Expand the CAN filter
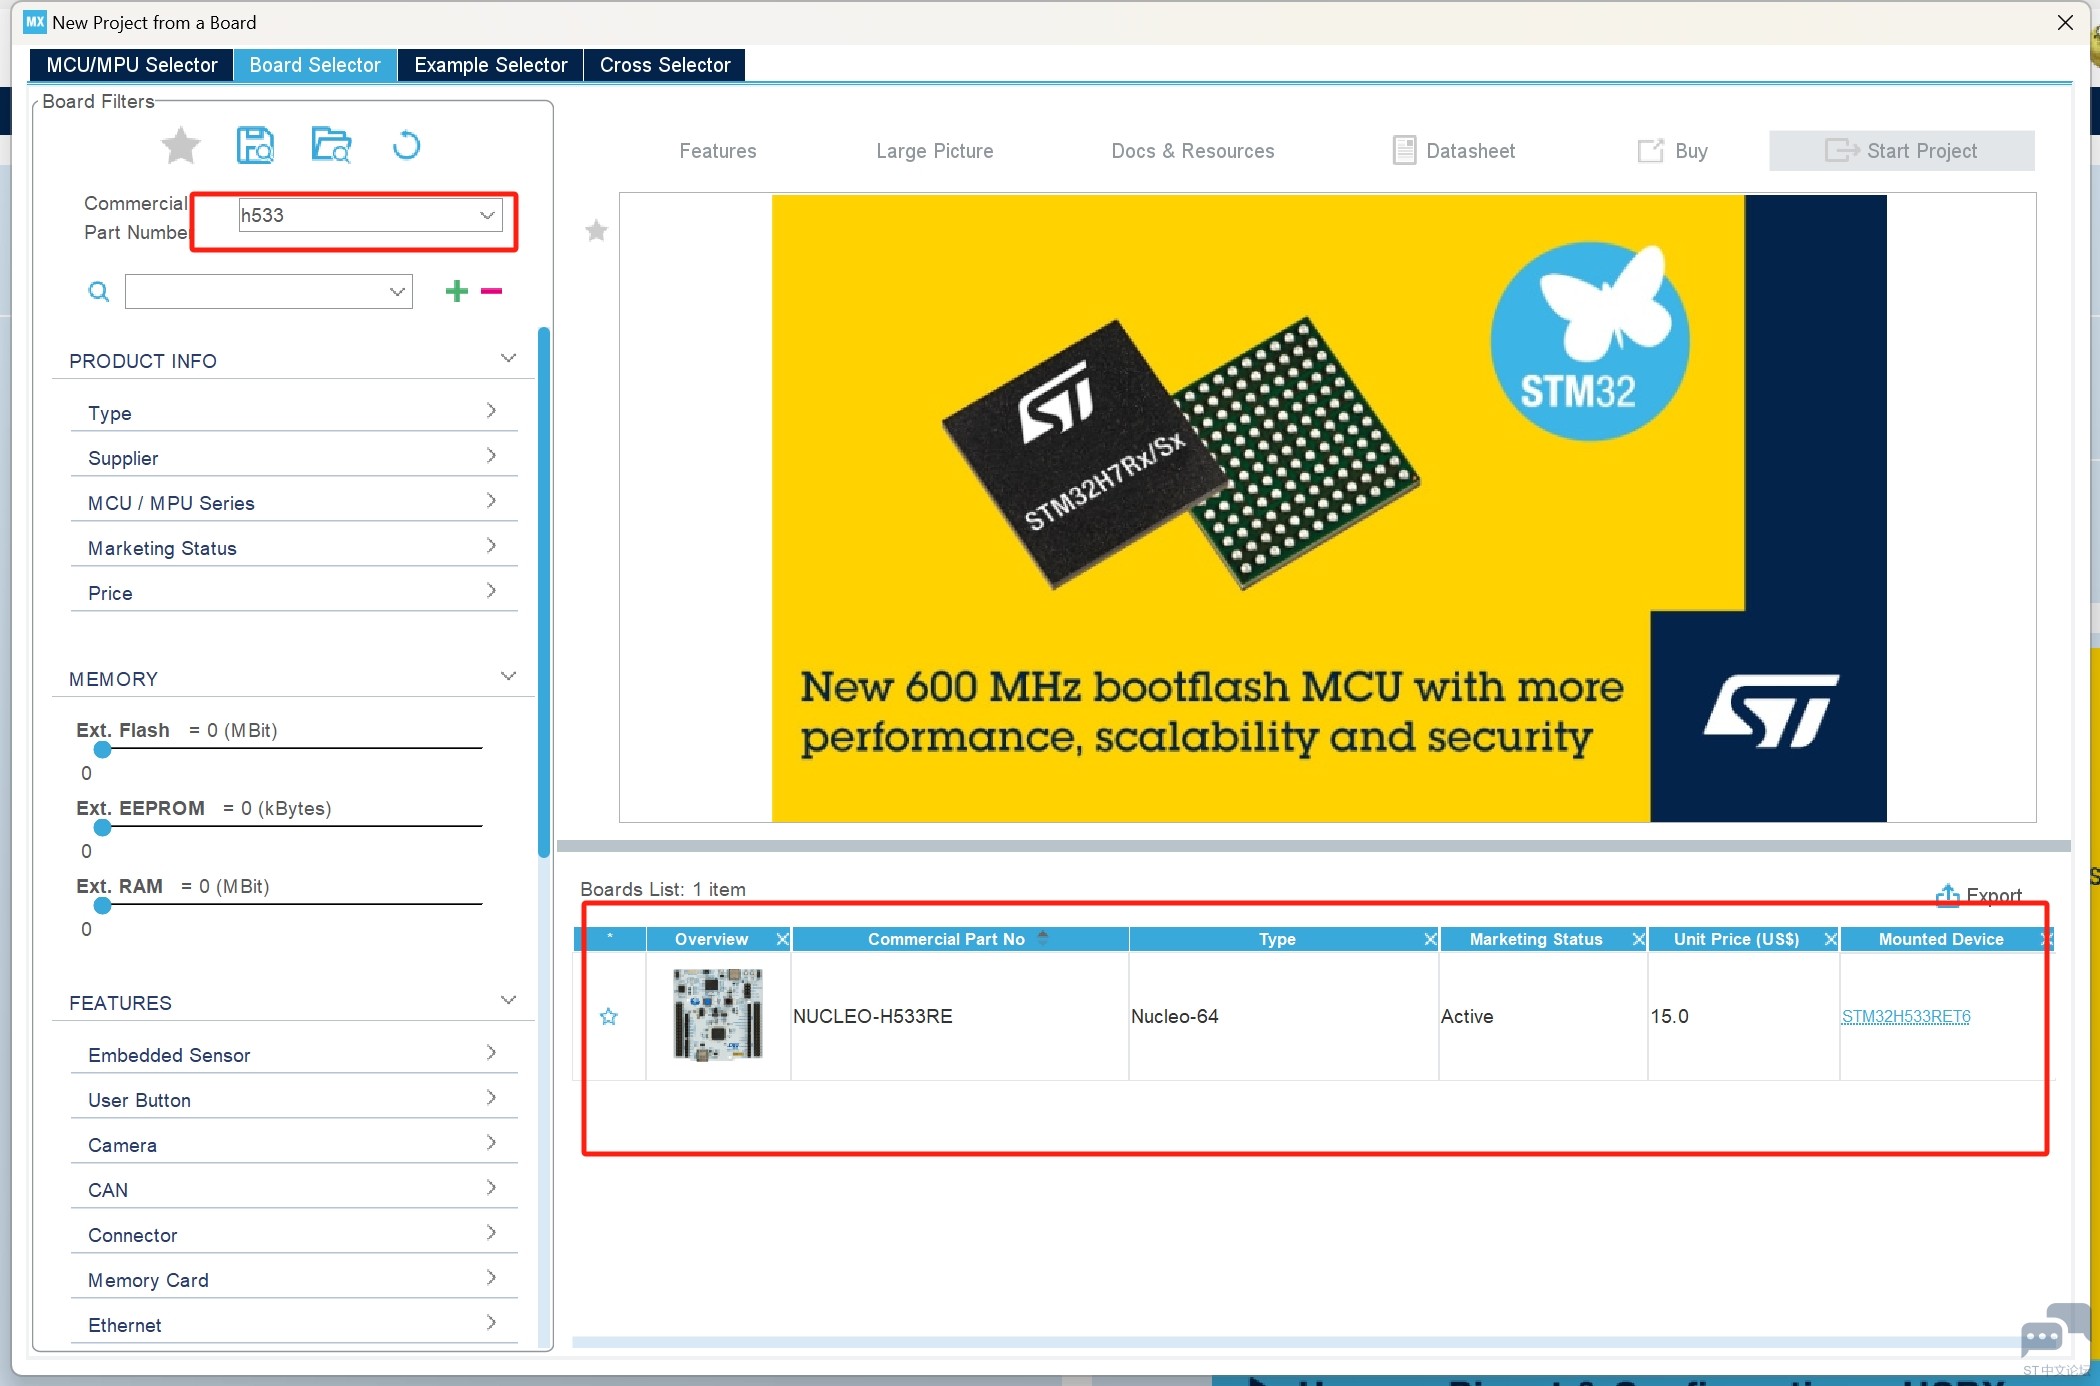The height and width of the screenshot is (1386, 2100). (x=294, y=1190)
